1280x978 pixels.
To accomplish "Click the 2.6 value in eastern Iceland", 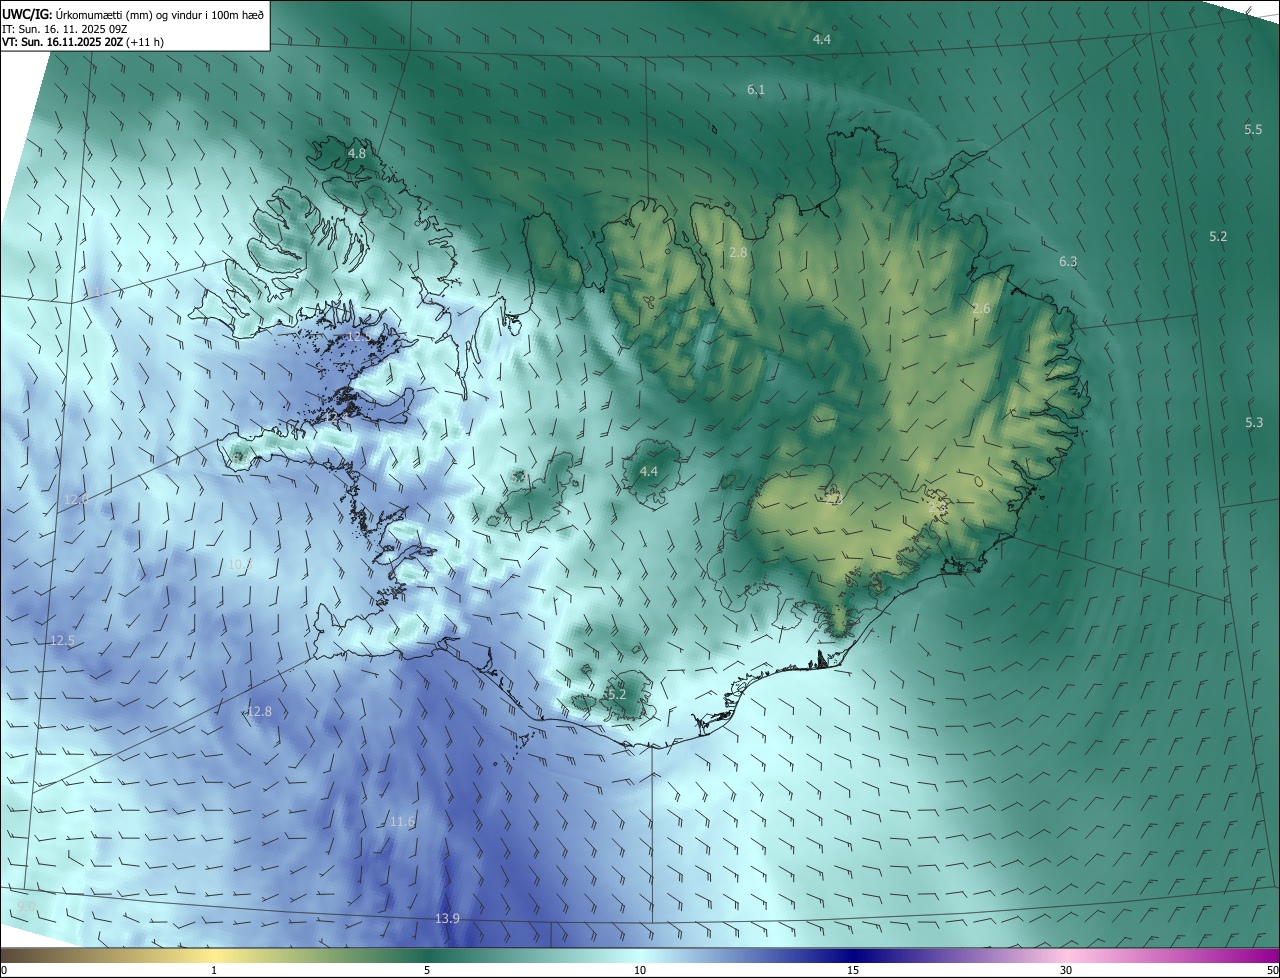I will click(x=981, y=309).
